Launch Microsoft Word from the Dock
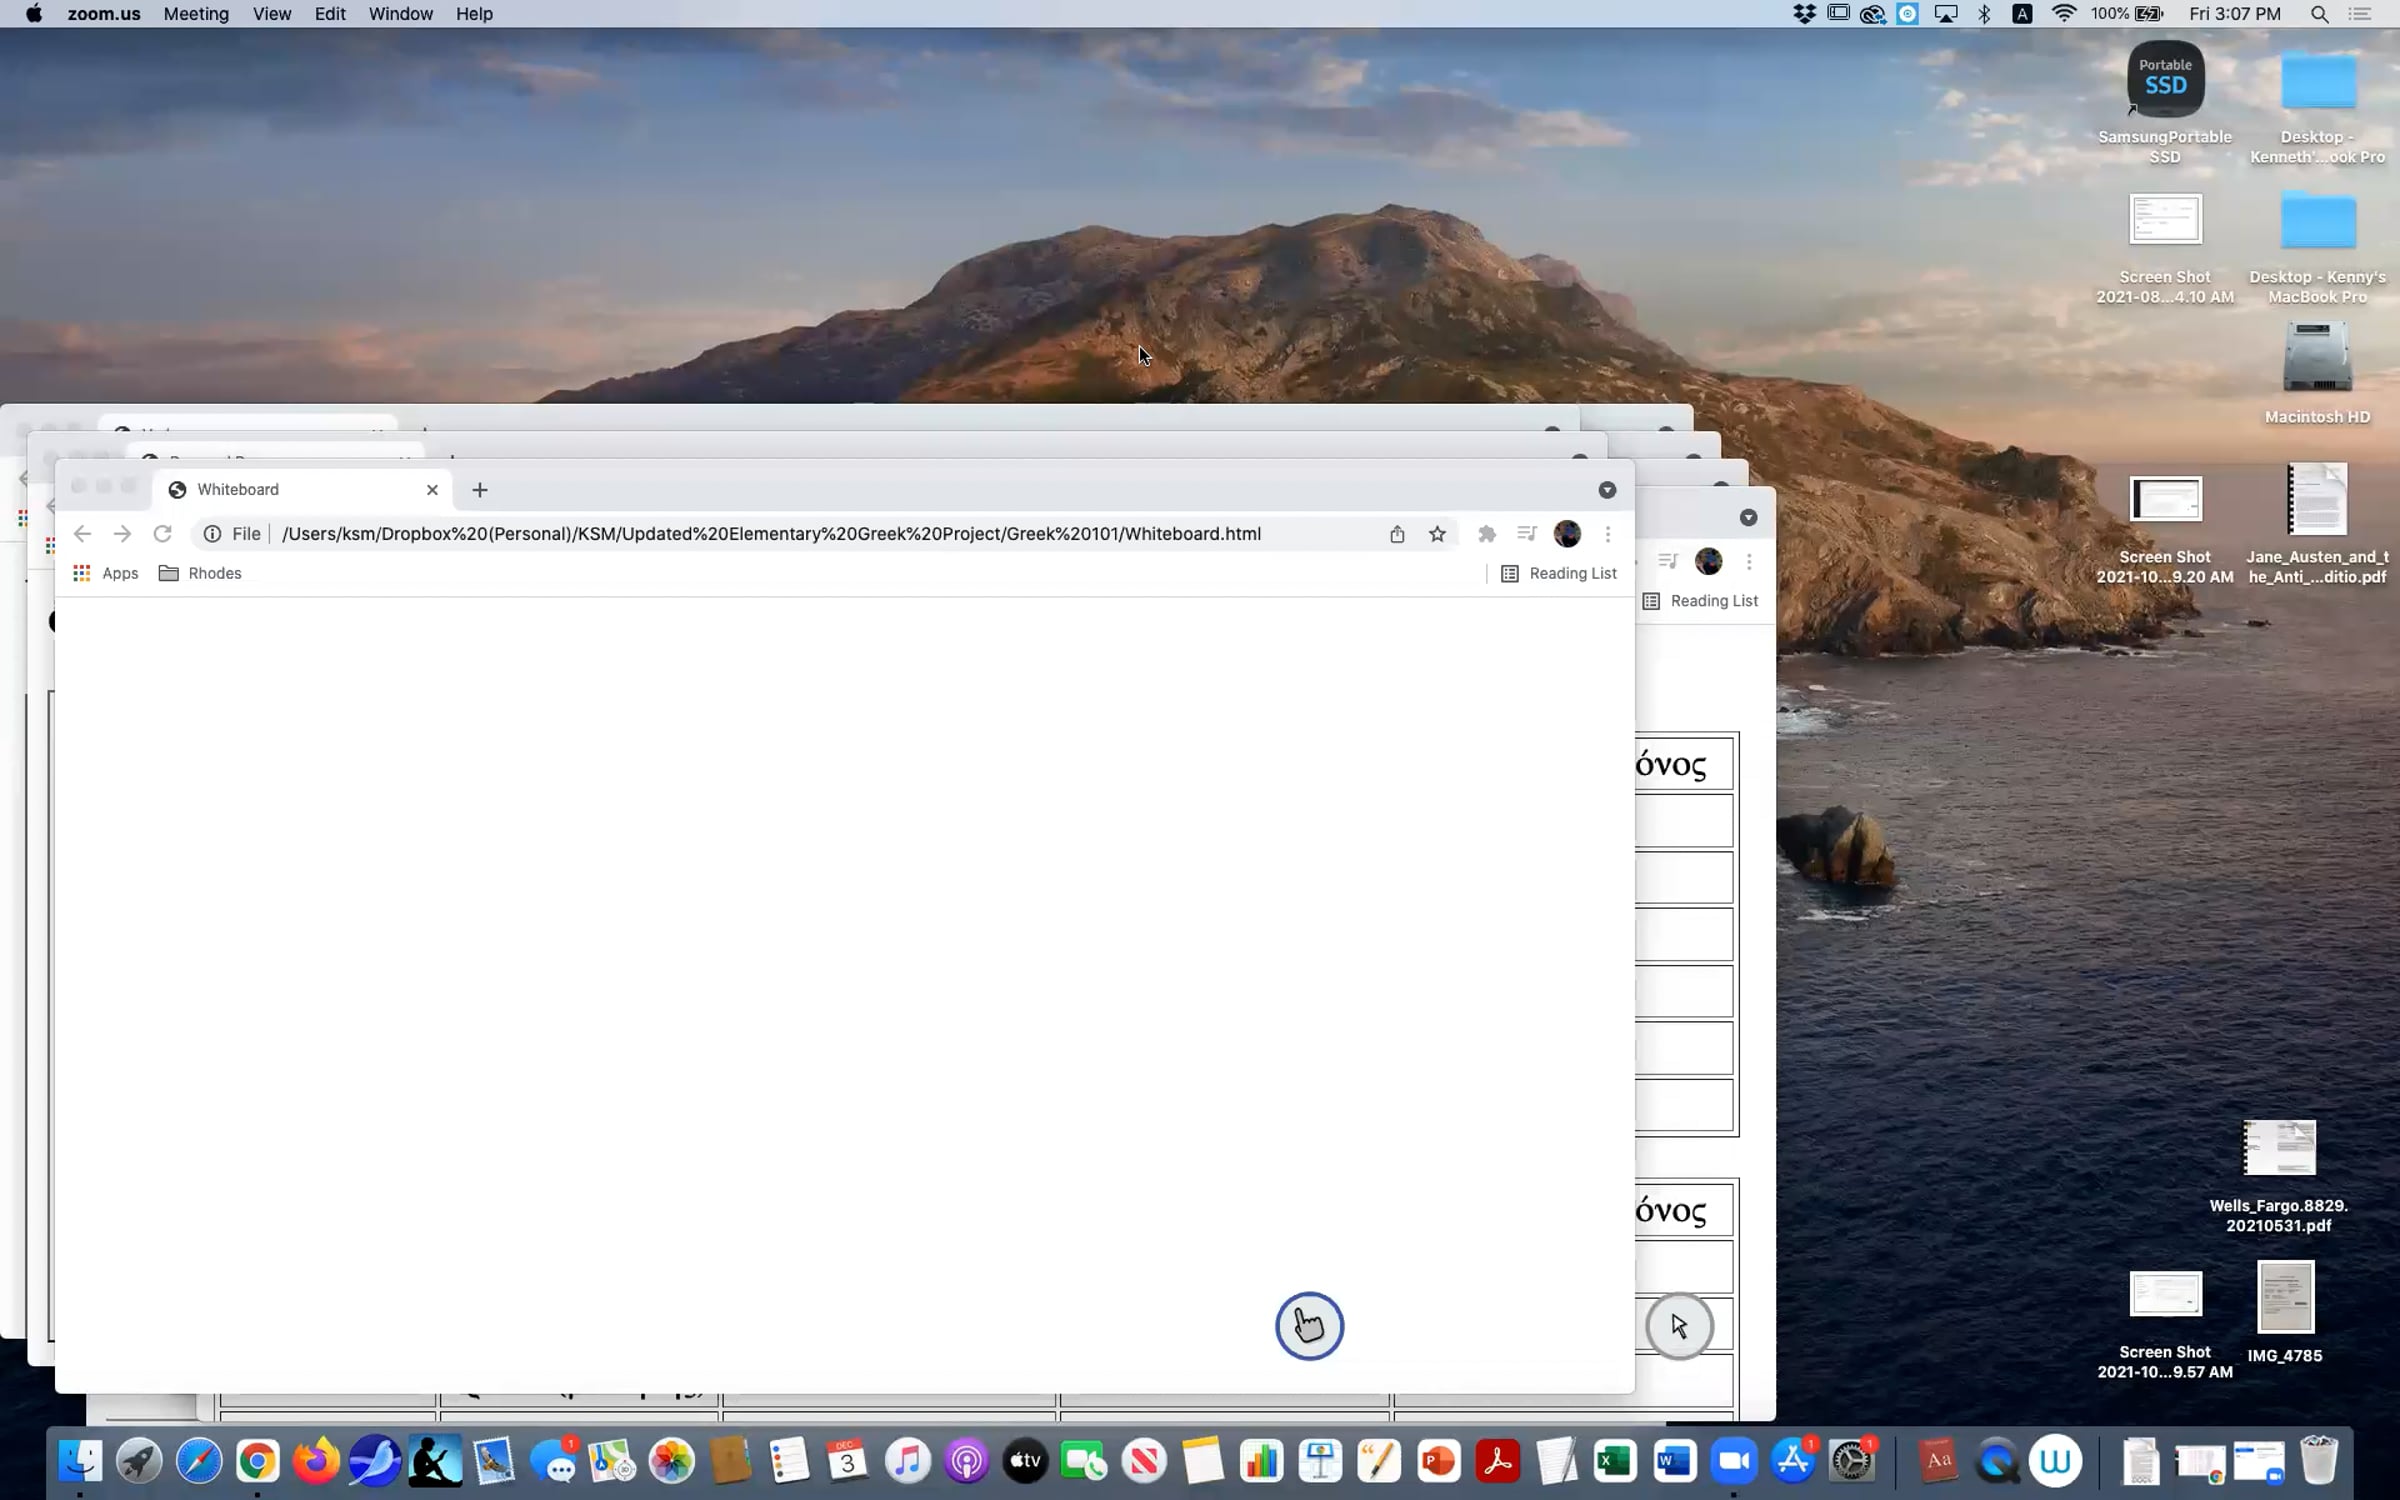The height and width of the screenshot is (1500, 2400). tap(1674, 1461)
